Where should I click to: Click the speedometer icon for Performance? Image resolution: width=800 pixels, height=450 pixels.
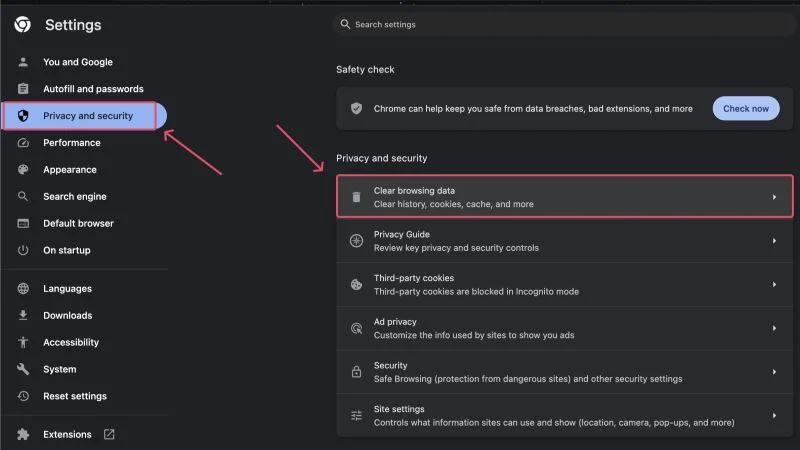(23, 143)
